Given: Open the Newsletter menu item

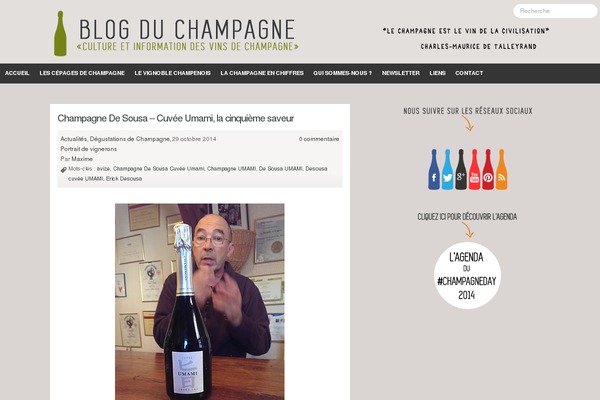Looking at the screenshot, I should 401,73.
